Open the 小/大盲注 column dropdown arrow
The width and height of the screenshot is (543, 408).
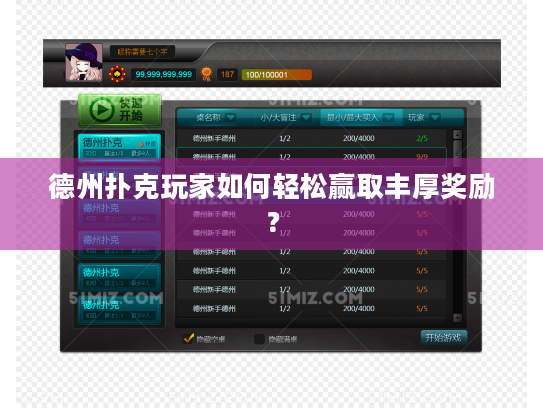306,118
